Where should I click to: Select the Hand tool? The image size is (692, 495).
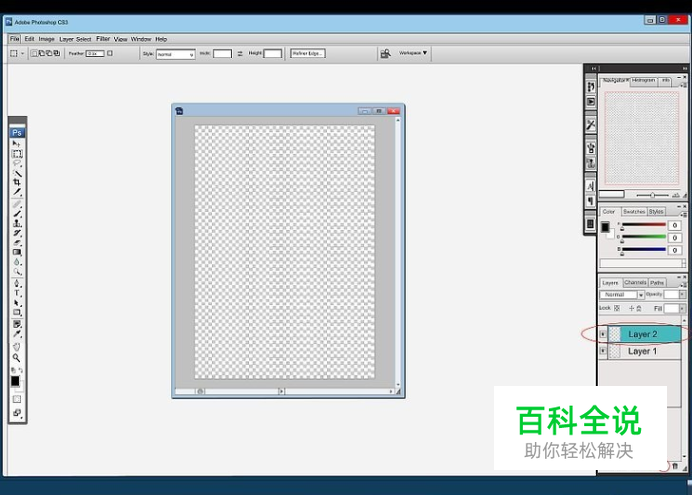tap(17, 347)
